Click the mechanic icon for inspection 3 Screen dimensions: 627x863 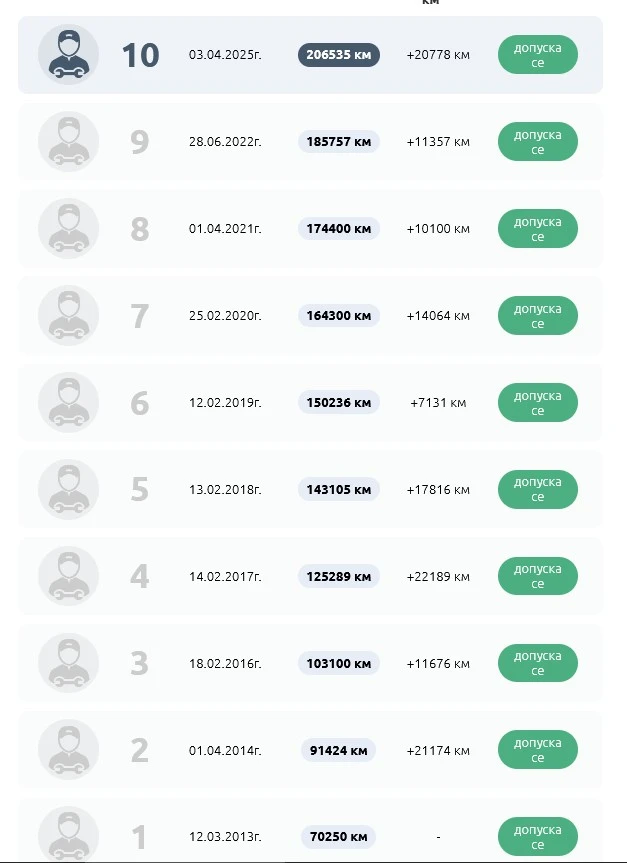point(68,663)
